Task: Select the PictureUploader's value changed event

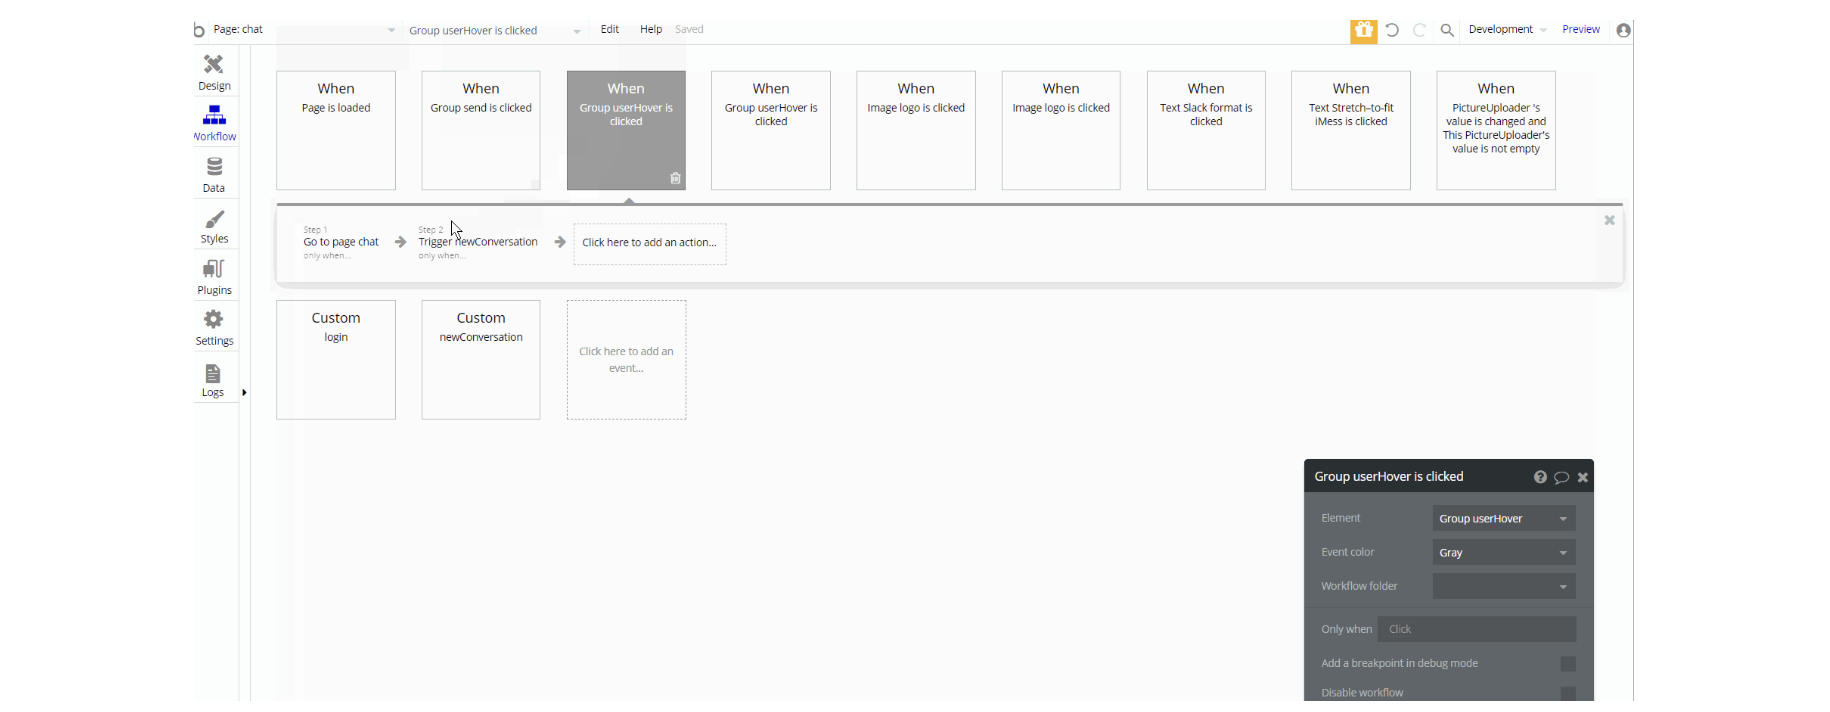Action: [1496, 130]
